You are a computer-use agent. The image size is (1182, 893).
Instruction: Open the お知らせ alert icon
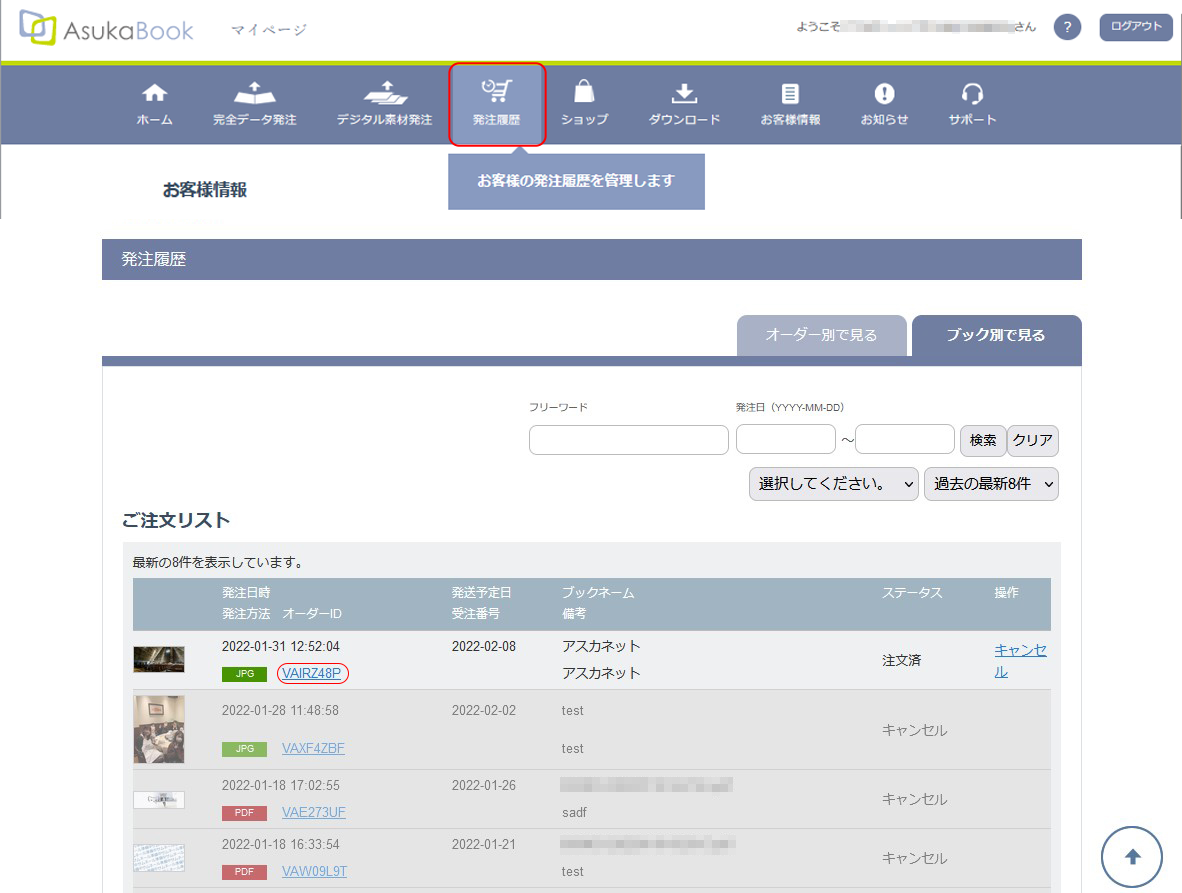click(x=884, y=94)
